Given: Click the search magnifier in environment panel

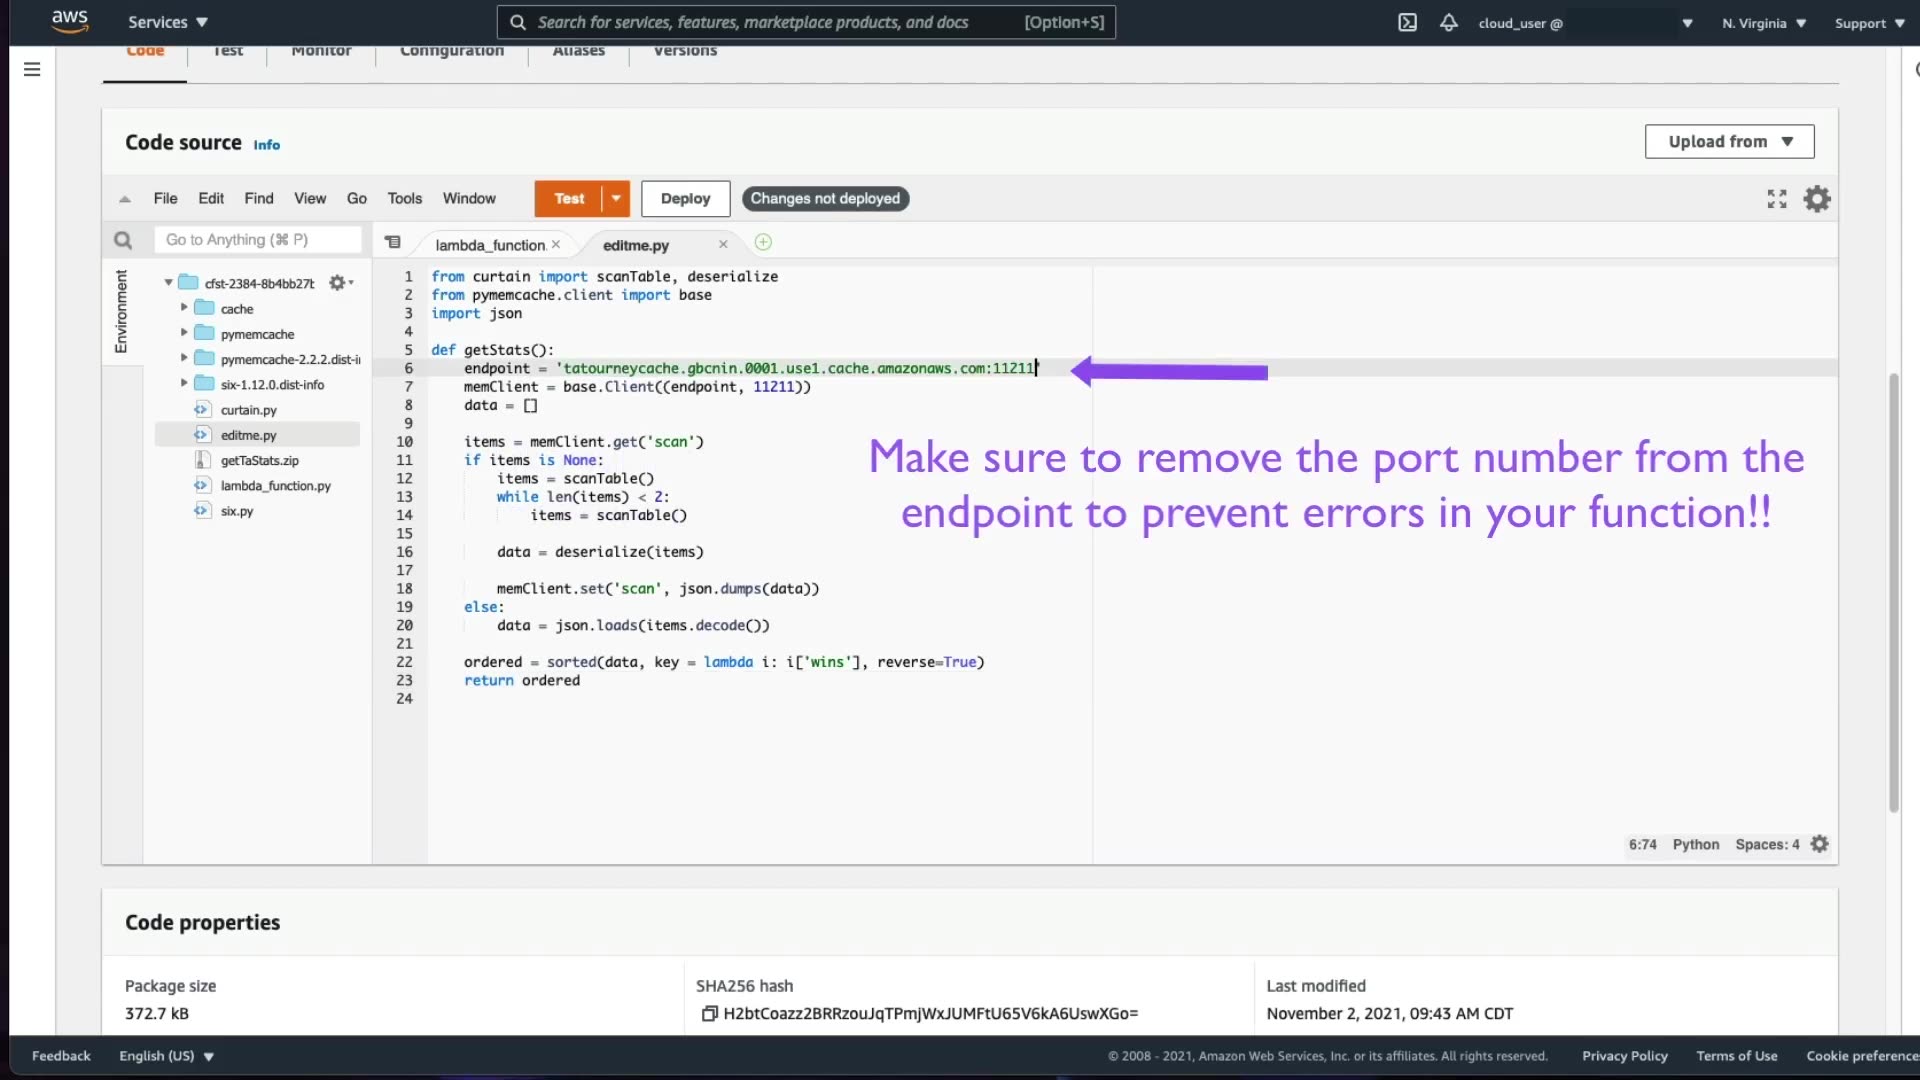Looking at the screenshot, I should tap(123, 240).
